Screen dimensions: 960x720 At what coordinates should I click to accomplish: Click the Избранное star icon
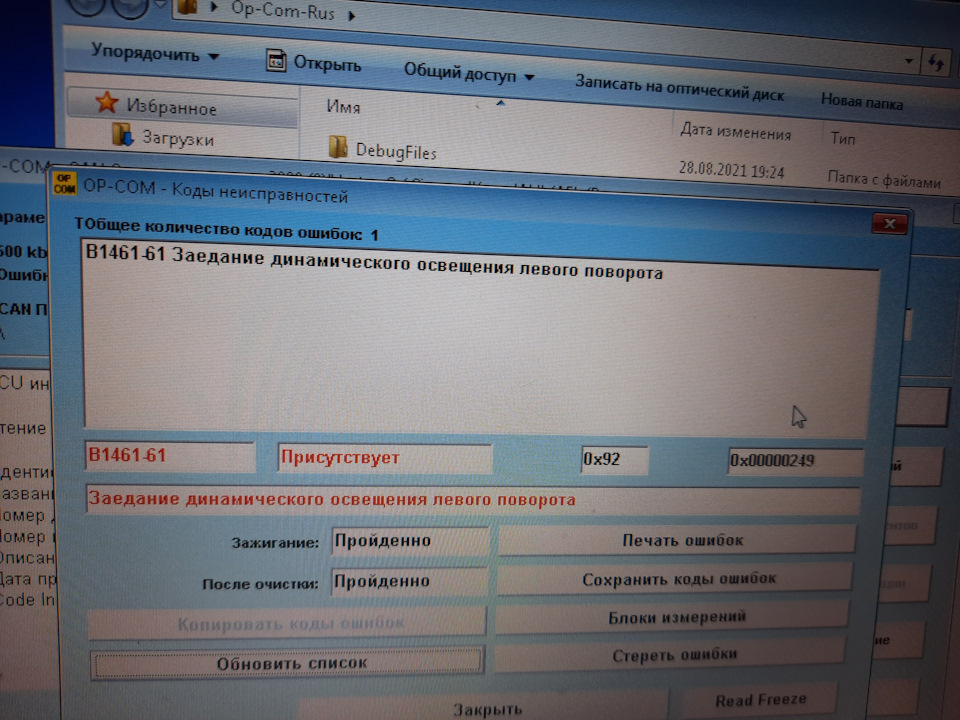[107, 102]
